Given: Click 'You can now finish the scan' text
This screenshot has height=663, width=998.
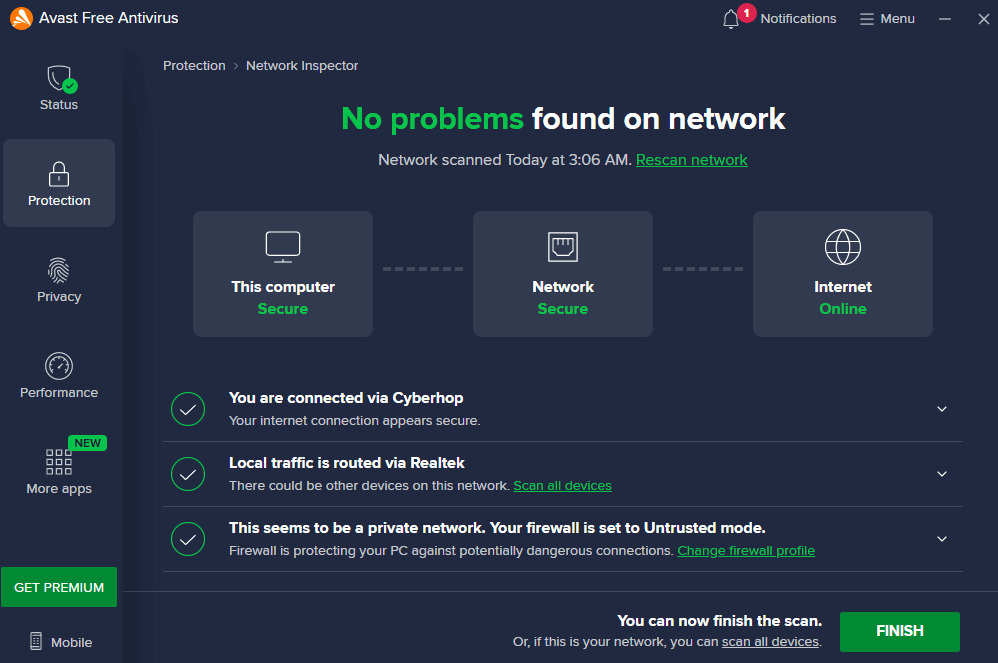Looking at the screenshot, I should tap(719, 620).
